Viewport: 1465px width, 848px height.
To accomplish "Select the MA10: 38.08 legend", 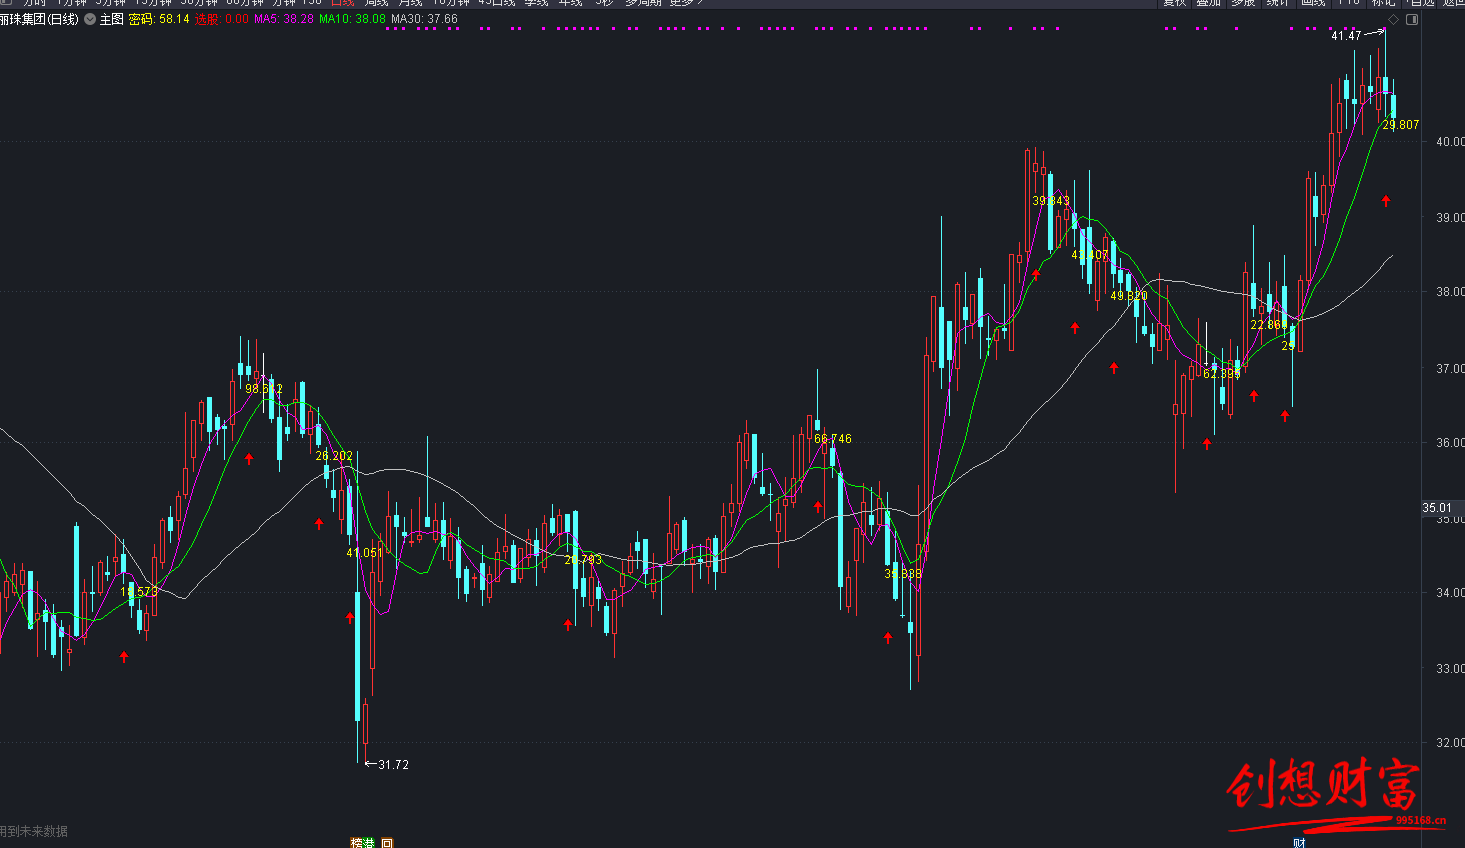I will [x=352, y=19].
